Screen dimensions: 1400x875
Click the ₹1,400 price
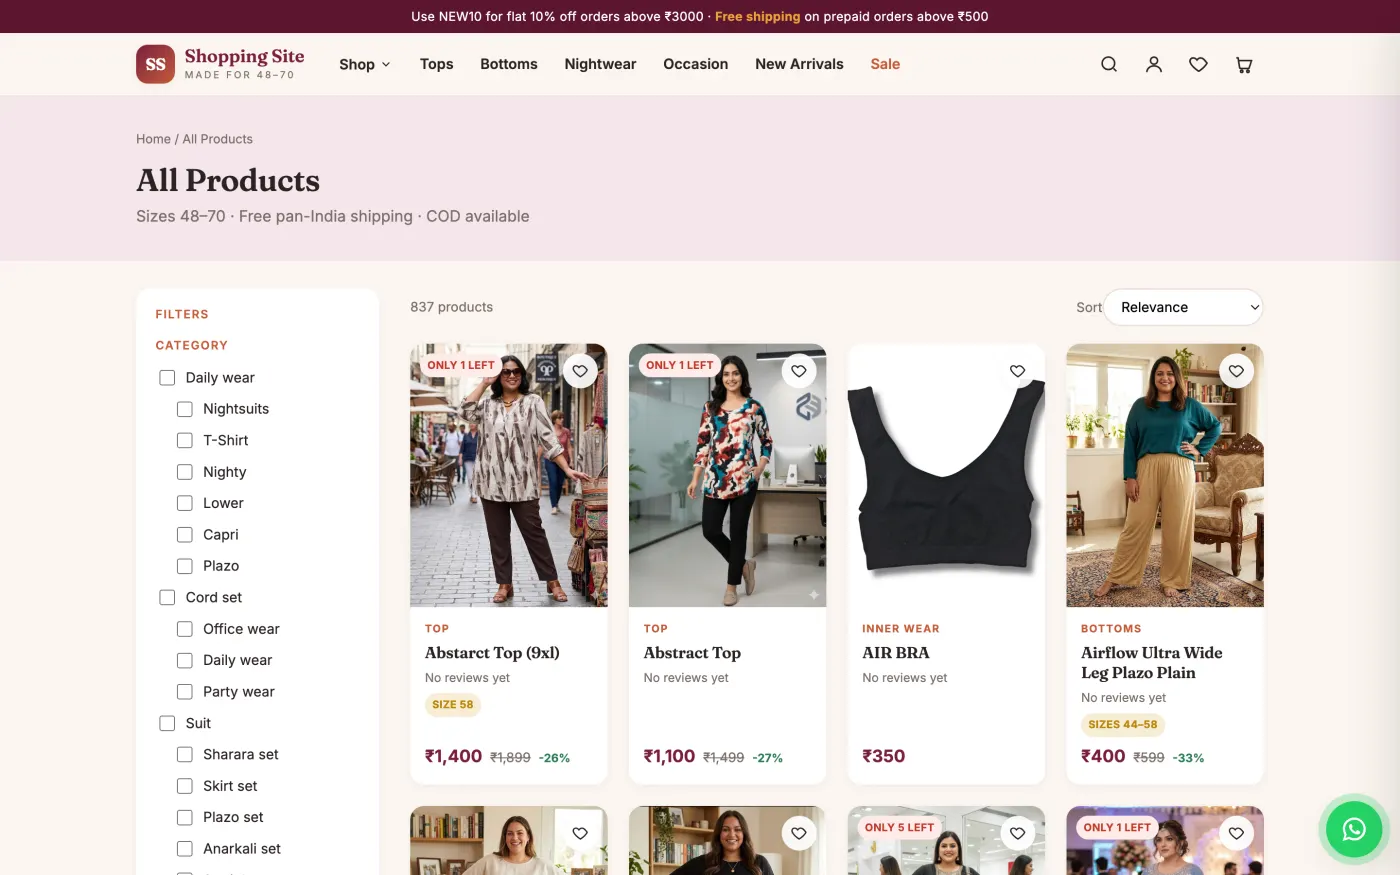pos(454,757)
